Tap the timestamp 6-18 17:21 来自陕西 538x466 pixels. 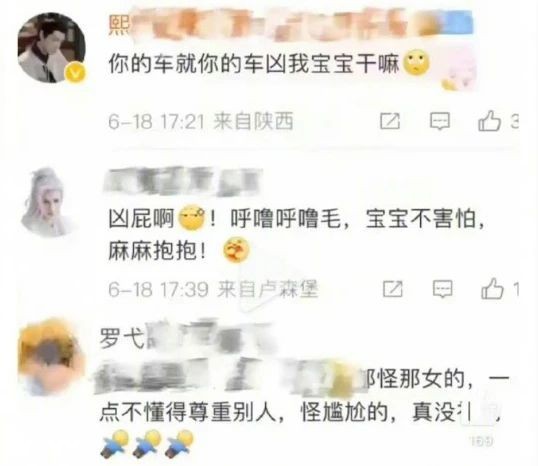pyautogui.click(x=201, y=121)
